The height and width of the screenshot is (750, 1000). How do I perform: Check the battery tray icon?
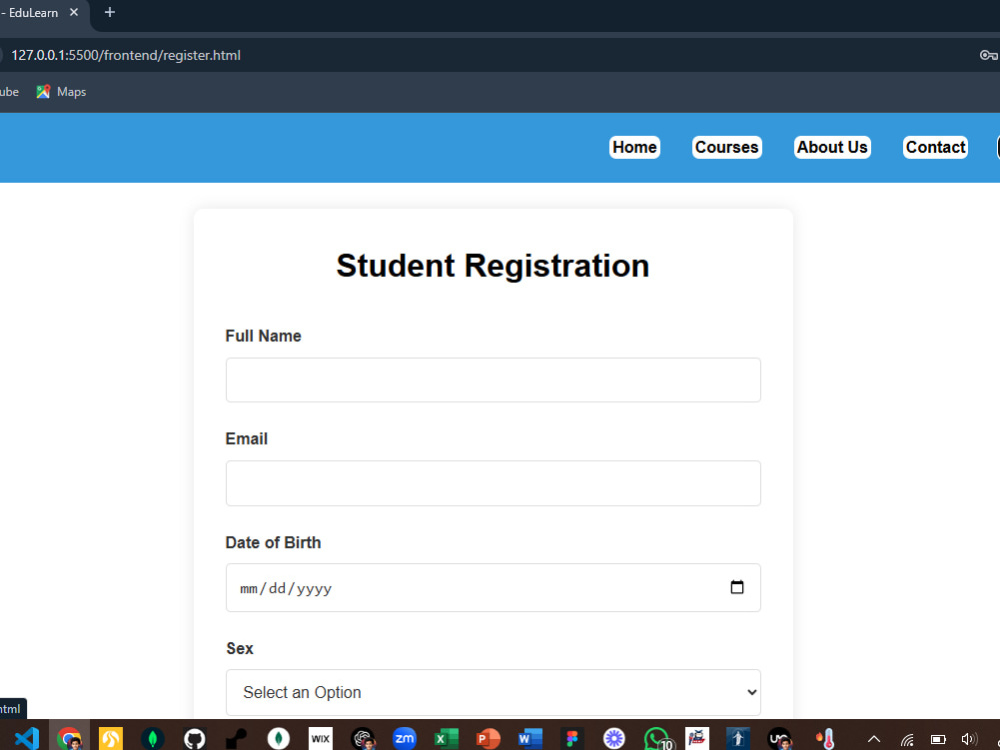(x=938, y=739)
